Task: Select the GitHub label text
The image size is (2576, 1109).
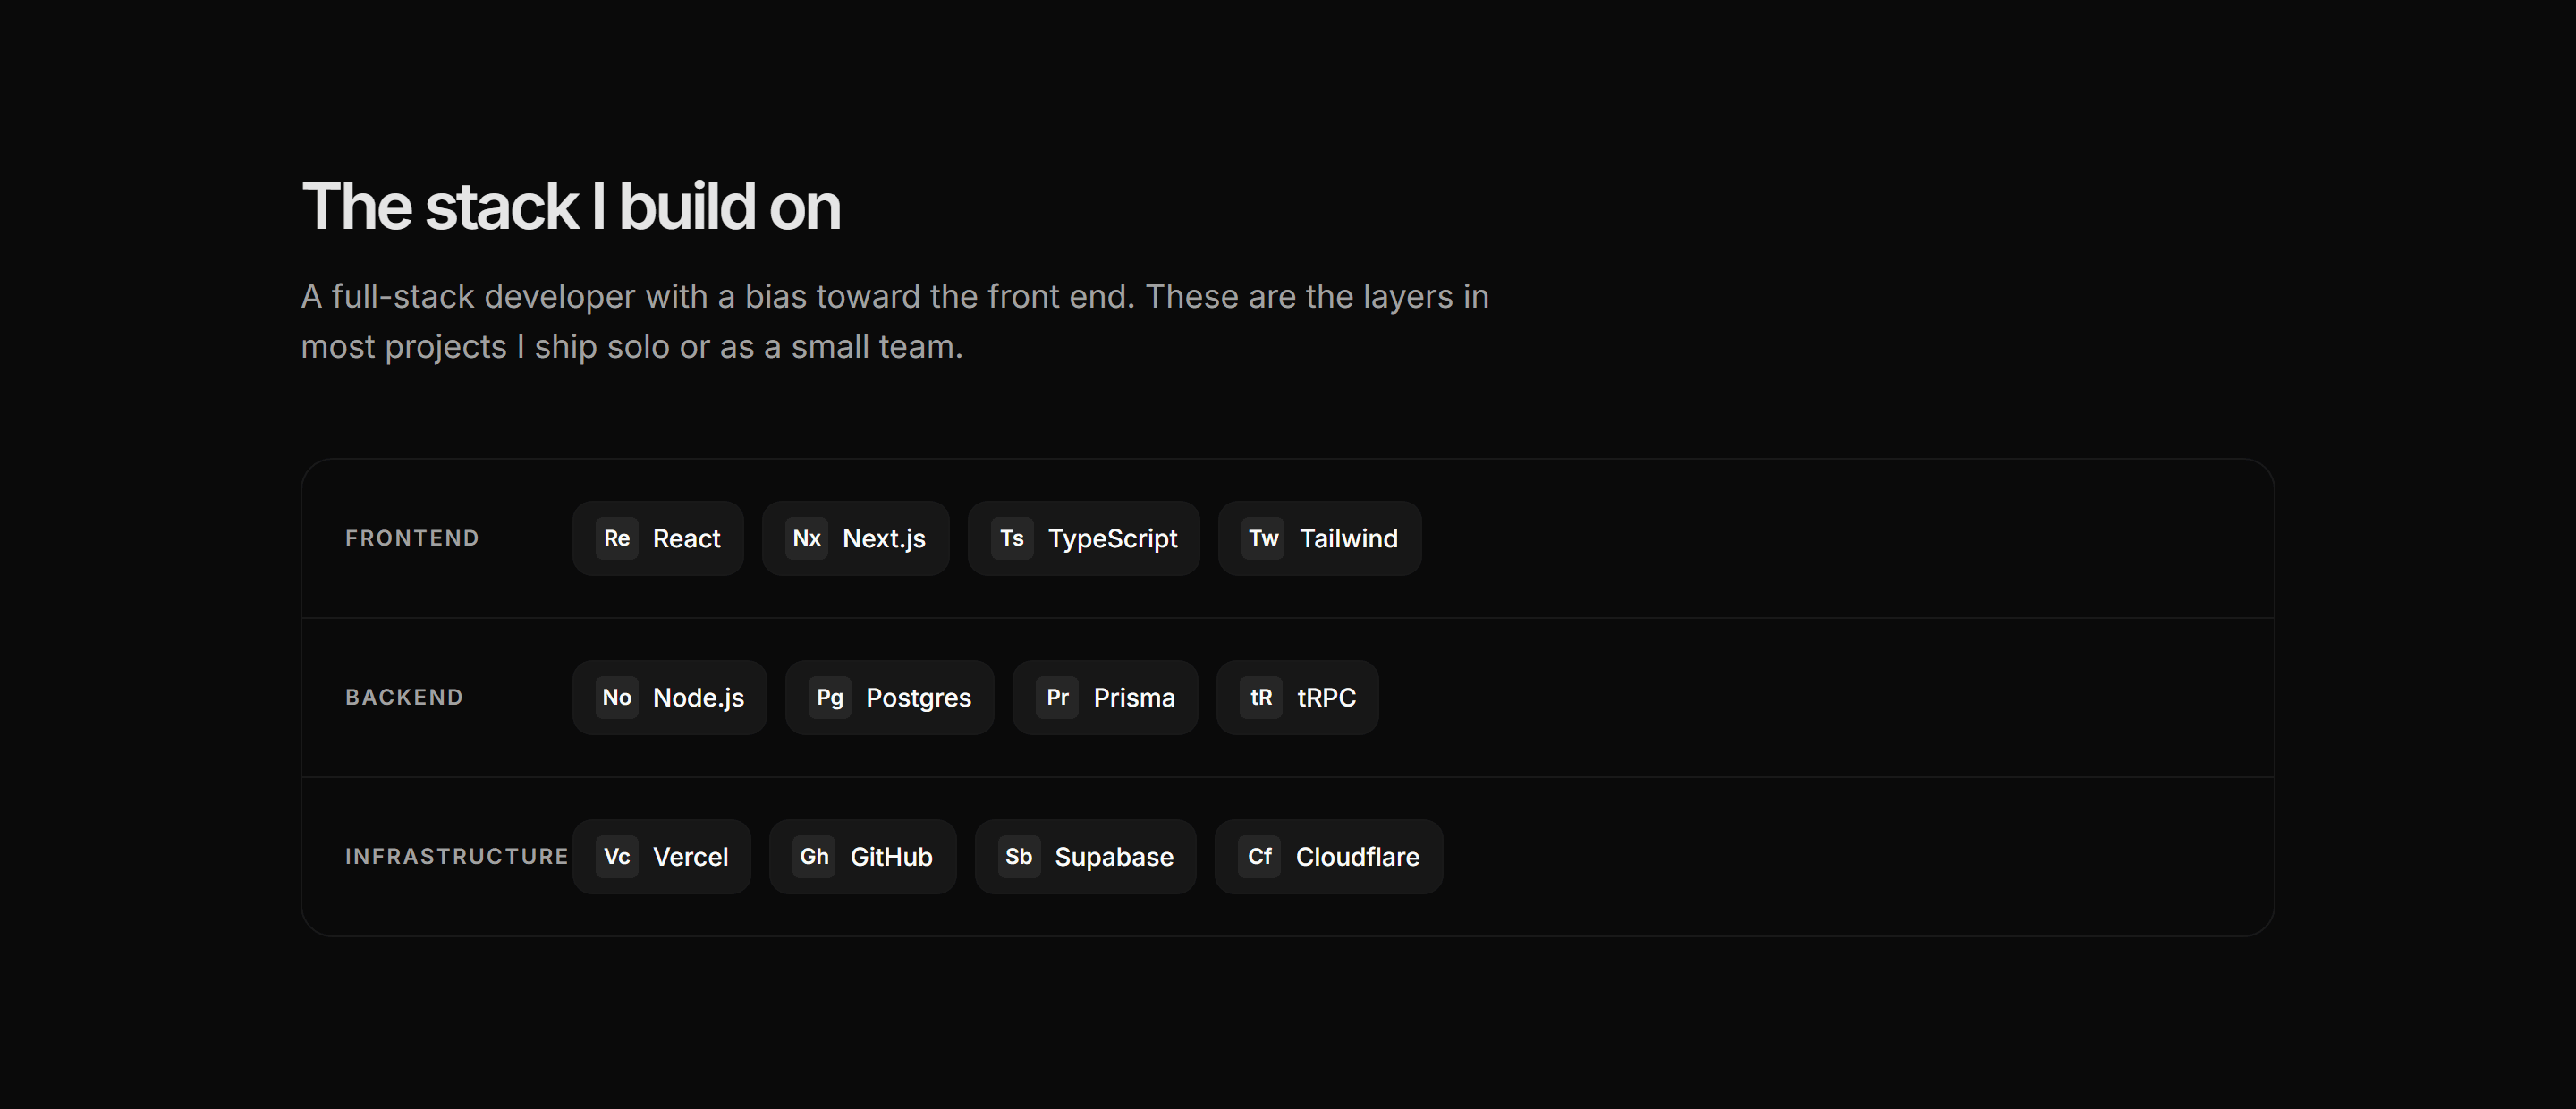Action: coord(892,857)
